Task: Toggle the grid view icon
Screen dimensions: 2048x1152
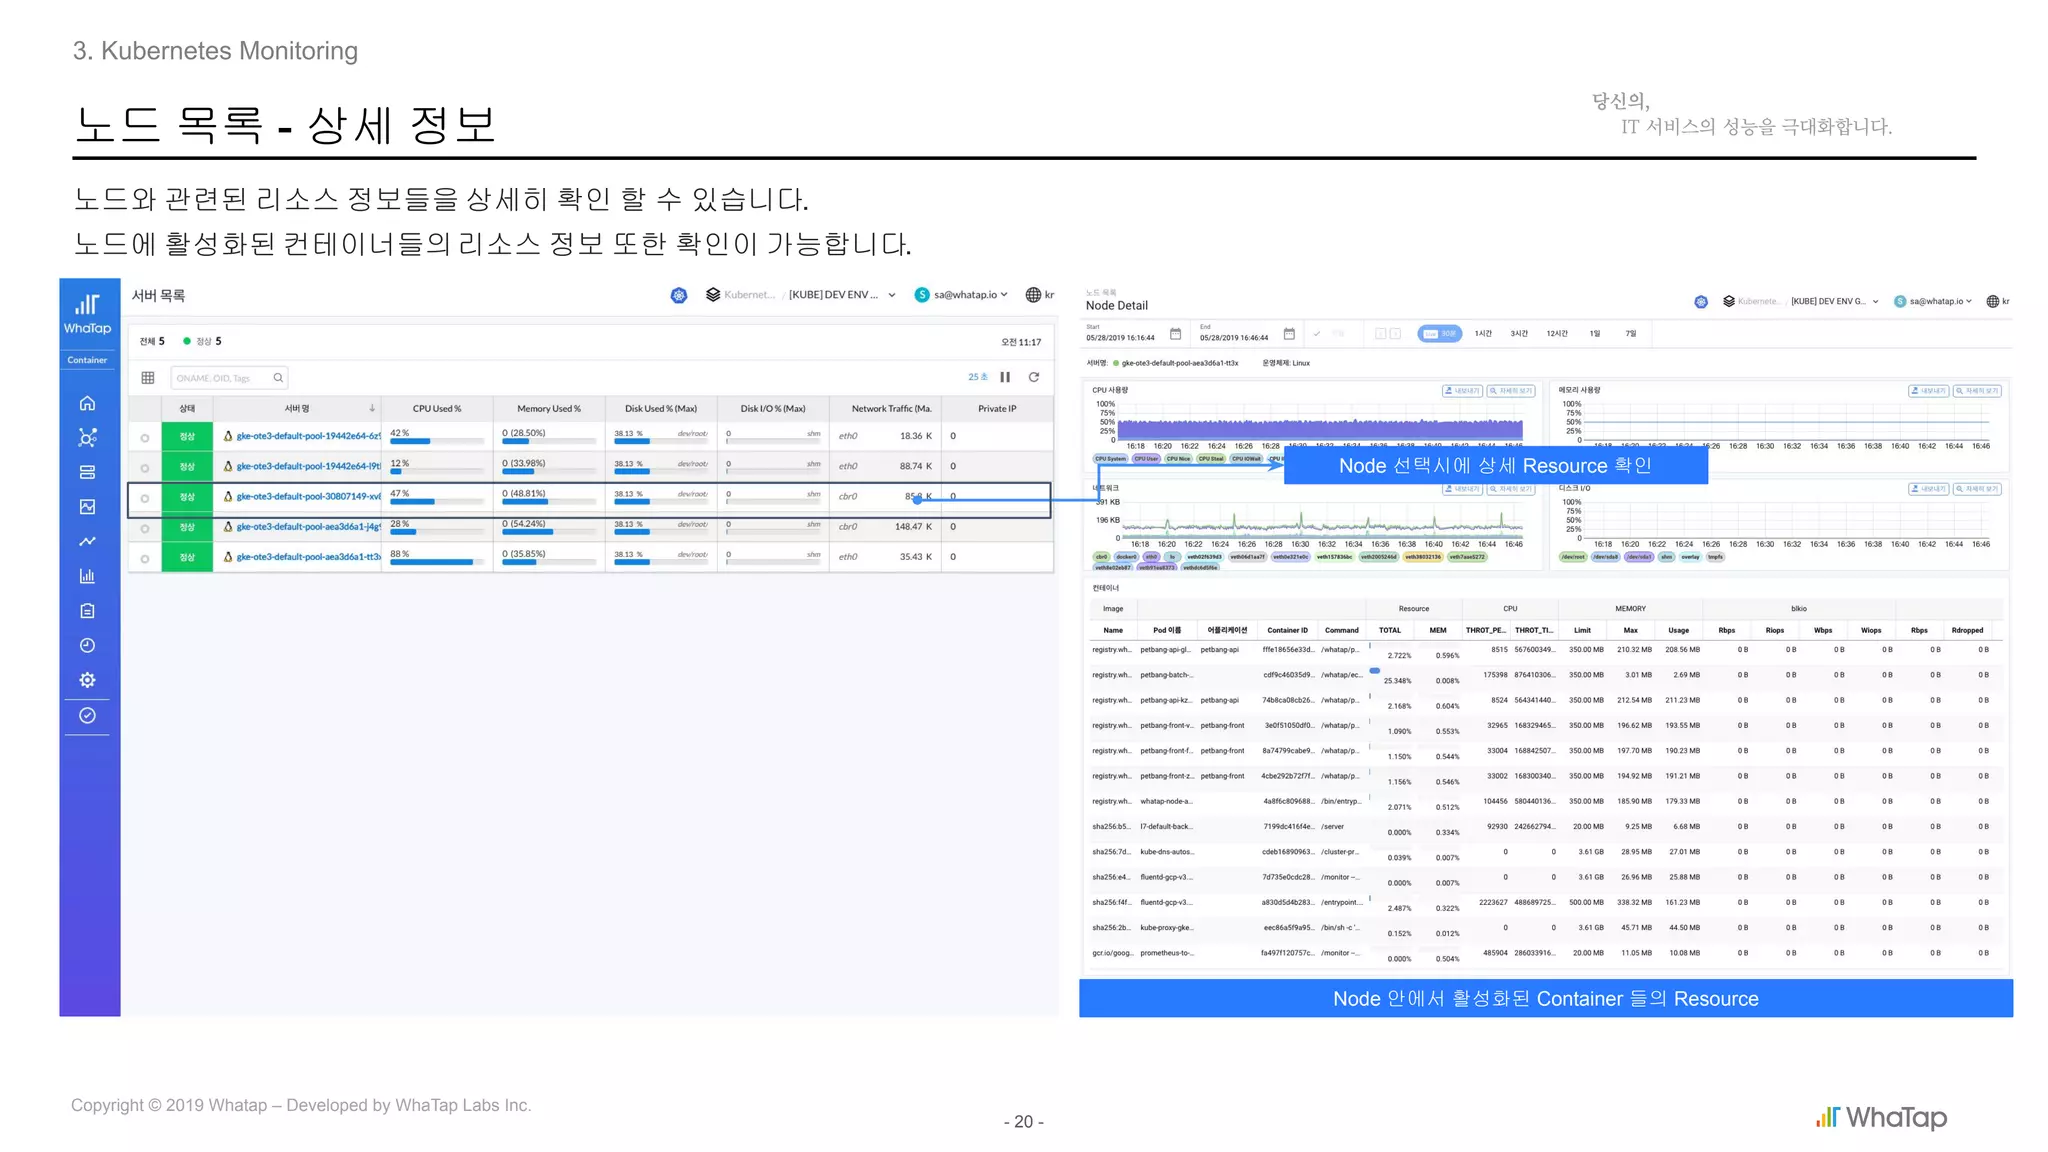Action: tap(148, 378)
